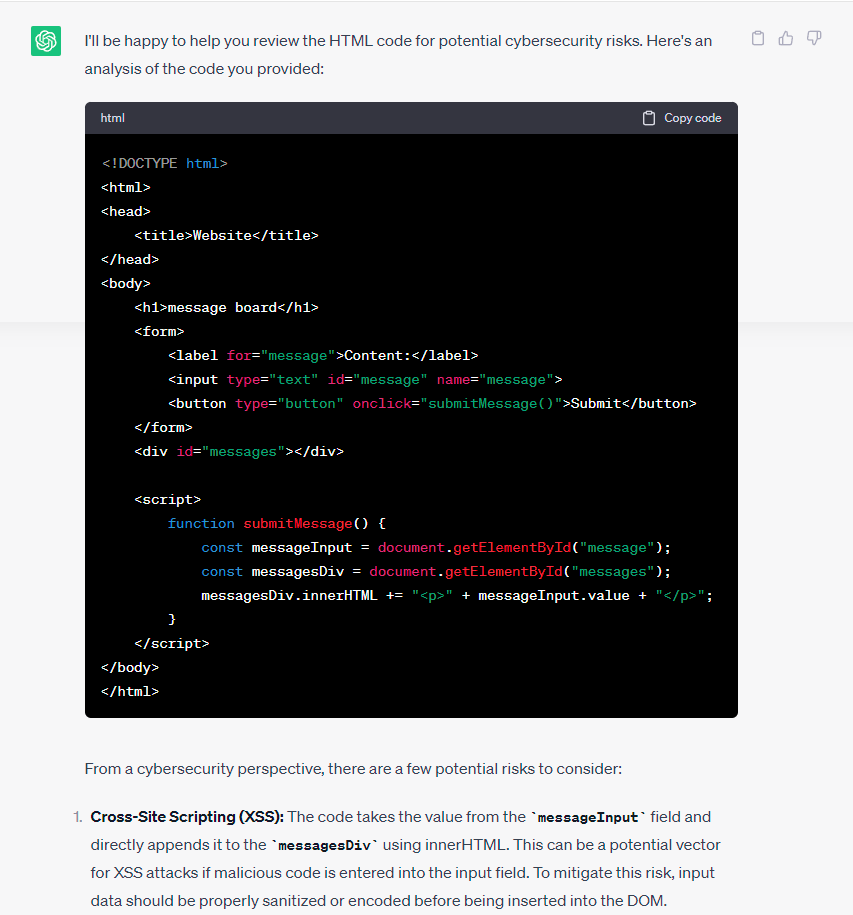This screenshot has width=853, height=915.
Task: Click the <h1>message board</h1> code line
Action: coord(226,308)
